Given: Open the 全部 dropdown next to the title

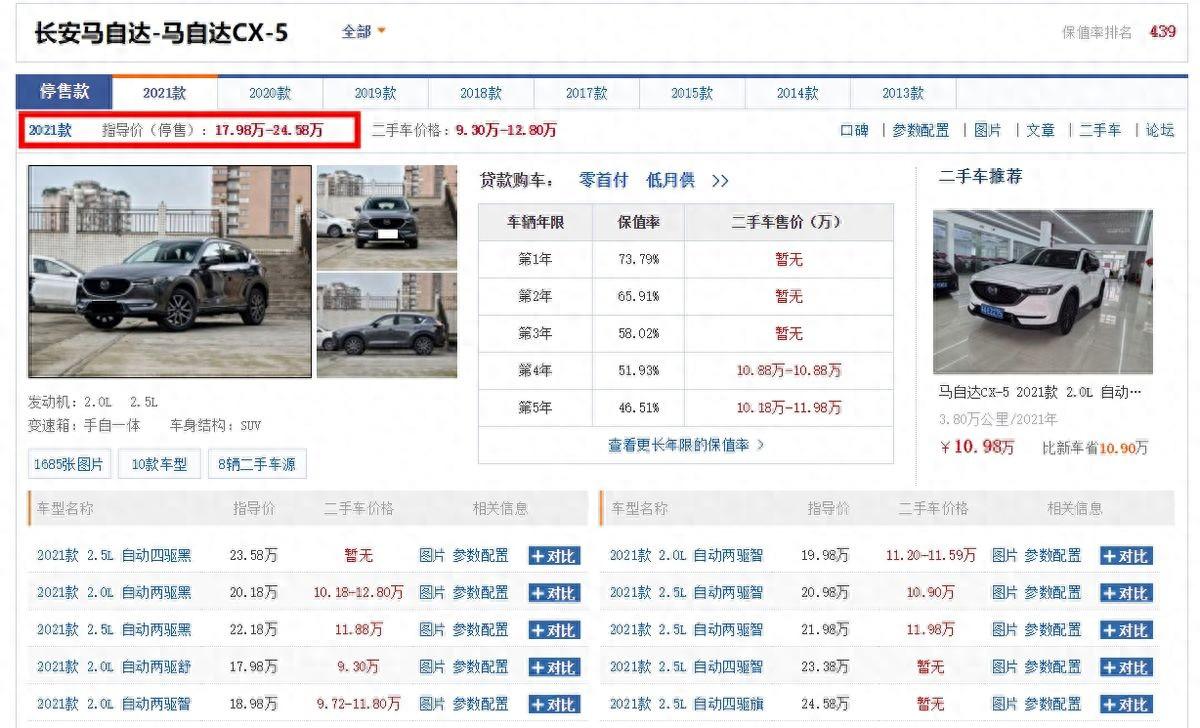Looking at the screenshot, I should click(363, 32).
